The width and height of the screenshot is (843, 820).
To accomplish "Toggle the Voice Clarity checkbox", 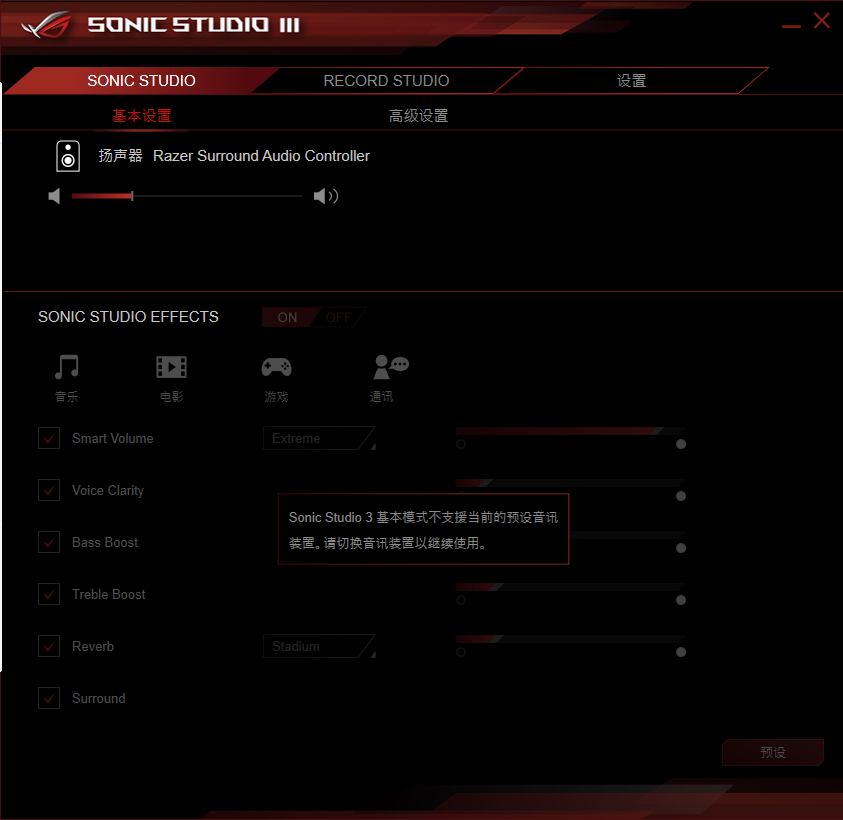I will tap(49, 490).
